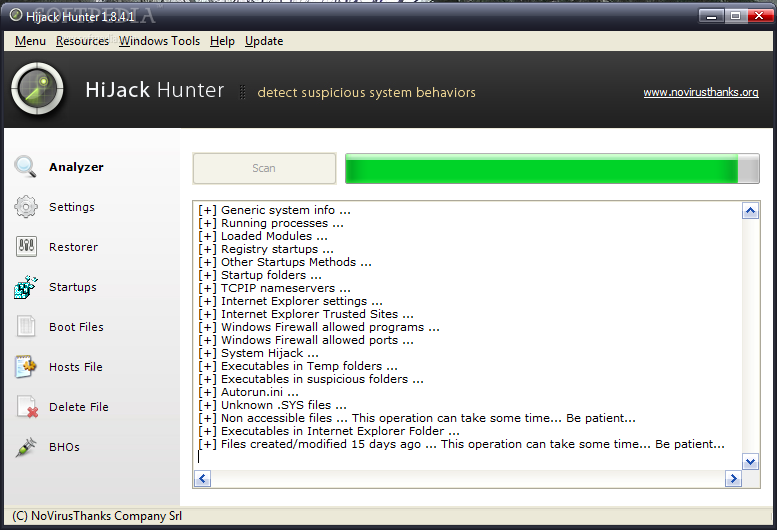Click the 'Loaded Modules' log line
Screen dimensions: 777x530
[263, 236]
